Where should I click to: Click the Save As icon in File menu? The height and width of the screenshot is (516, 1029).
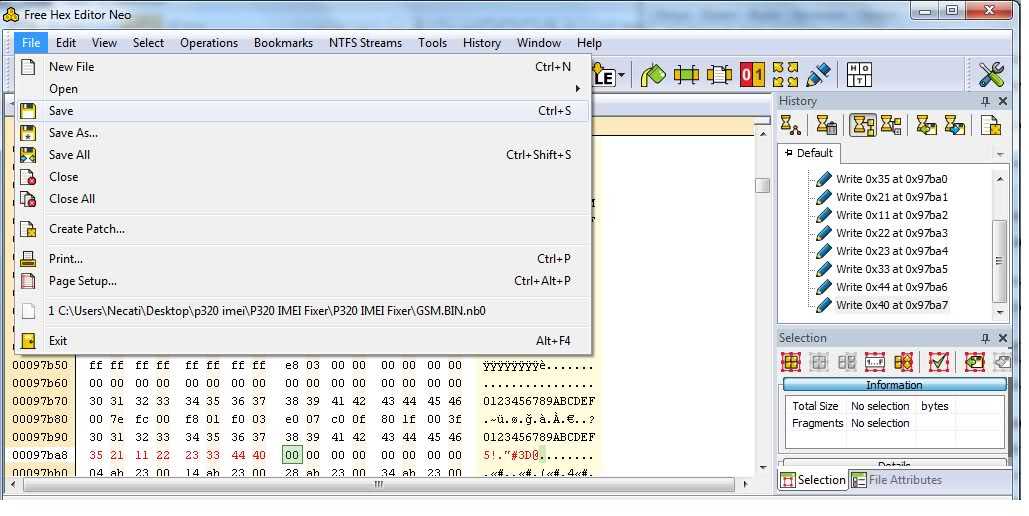click(x=28, y=133)
